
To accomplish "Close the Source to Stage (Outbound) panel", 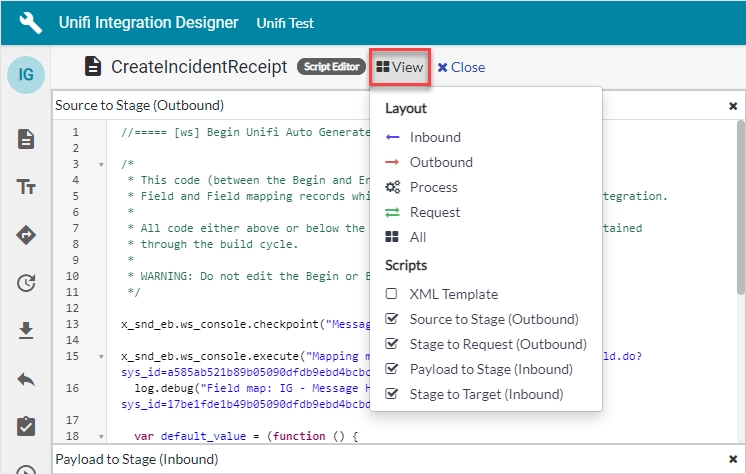I will (x=732, y=105).
